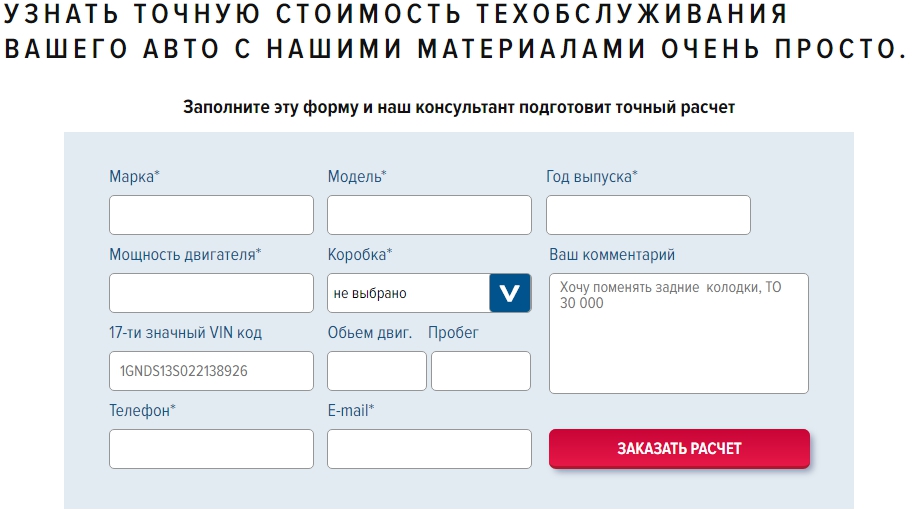Click the blue chevron on the Коробка selector
Viewport: 914px width, 523px height.
510,293
